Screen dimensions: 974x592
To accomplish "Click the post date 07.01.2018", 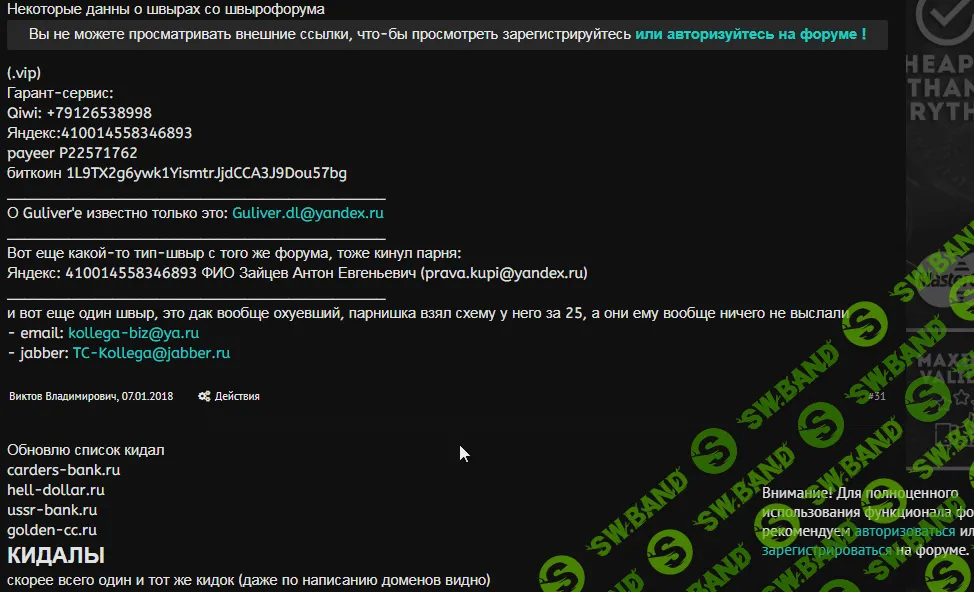I will click(147, 396).
